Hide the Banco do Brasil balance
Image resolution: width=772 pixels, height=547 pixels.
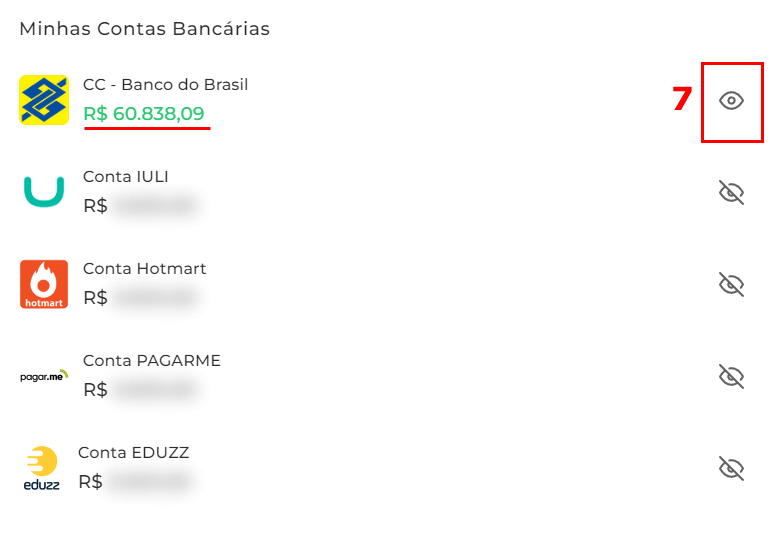click(732, 101)
